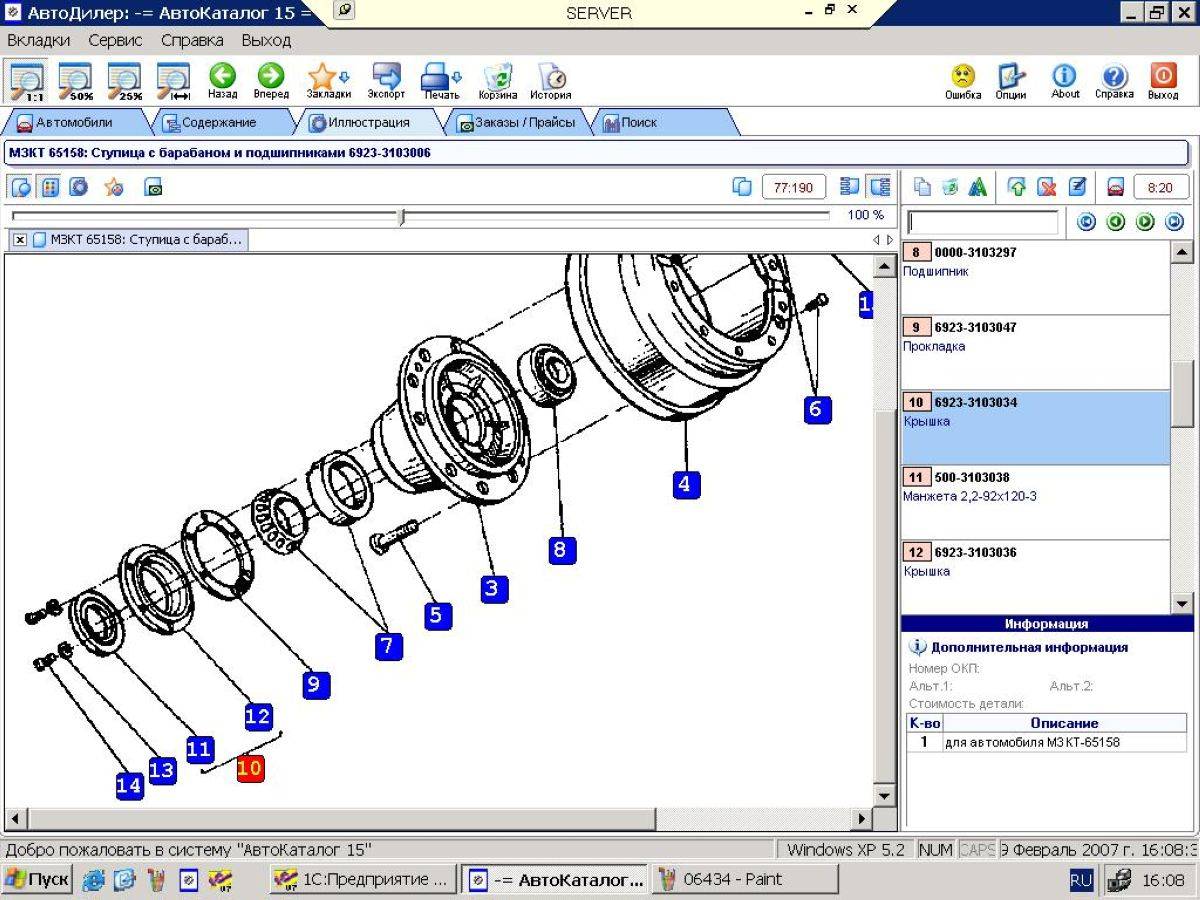Click the green letter A icon
1200x900 pixels.
[979, 187]
